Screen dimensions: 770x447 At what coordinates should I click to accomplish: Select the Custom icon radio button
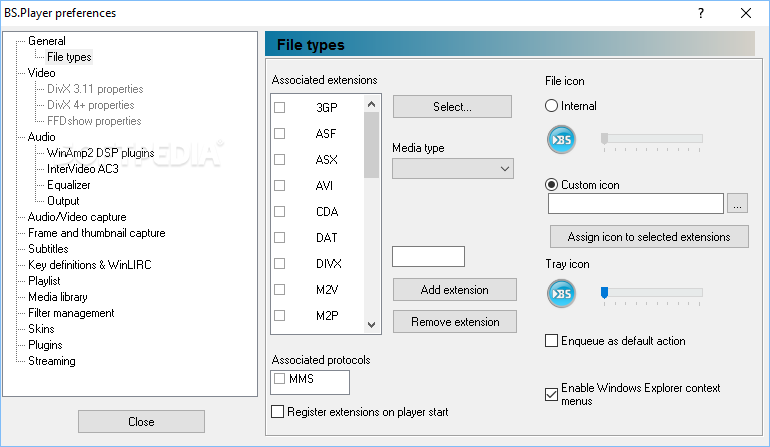[551, 185]
